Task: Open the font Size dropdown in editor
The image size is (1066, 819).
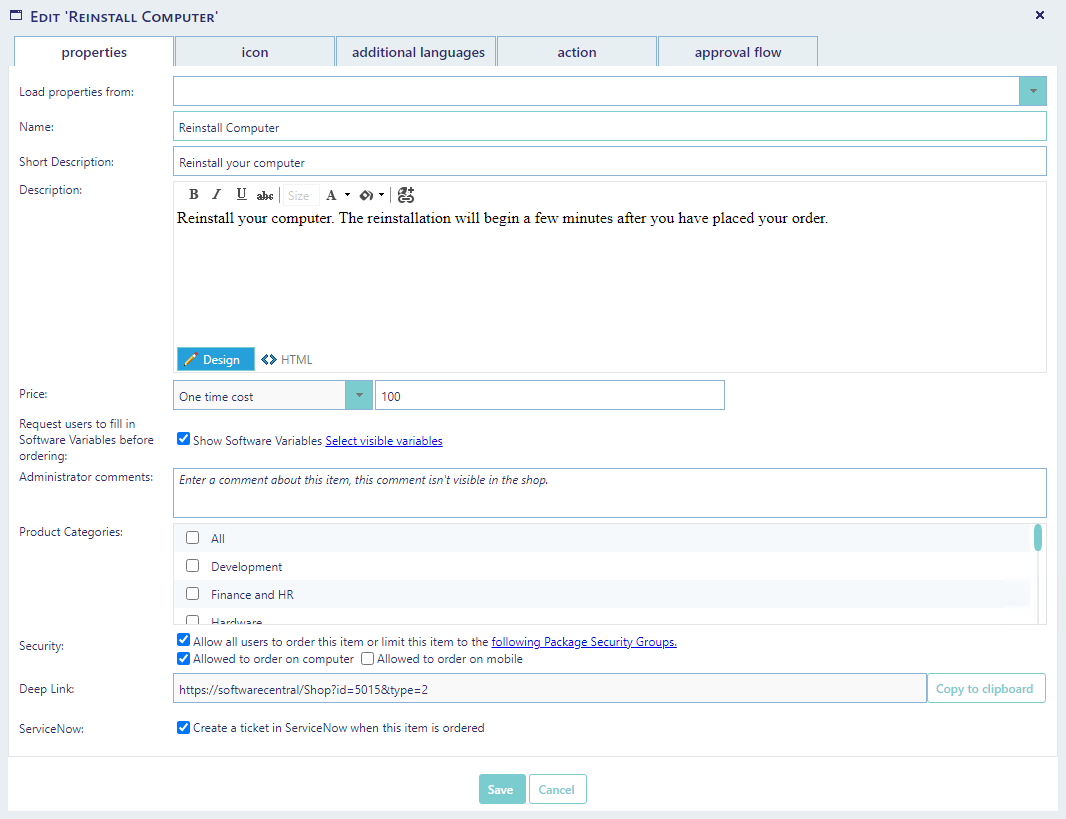Action: pyautogui.click(x=298, y=196)
